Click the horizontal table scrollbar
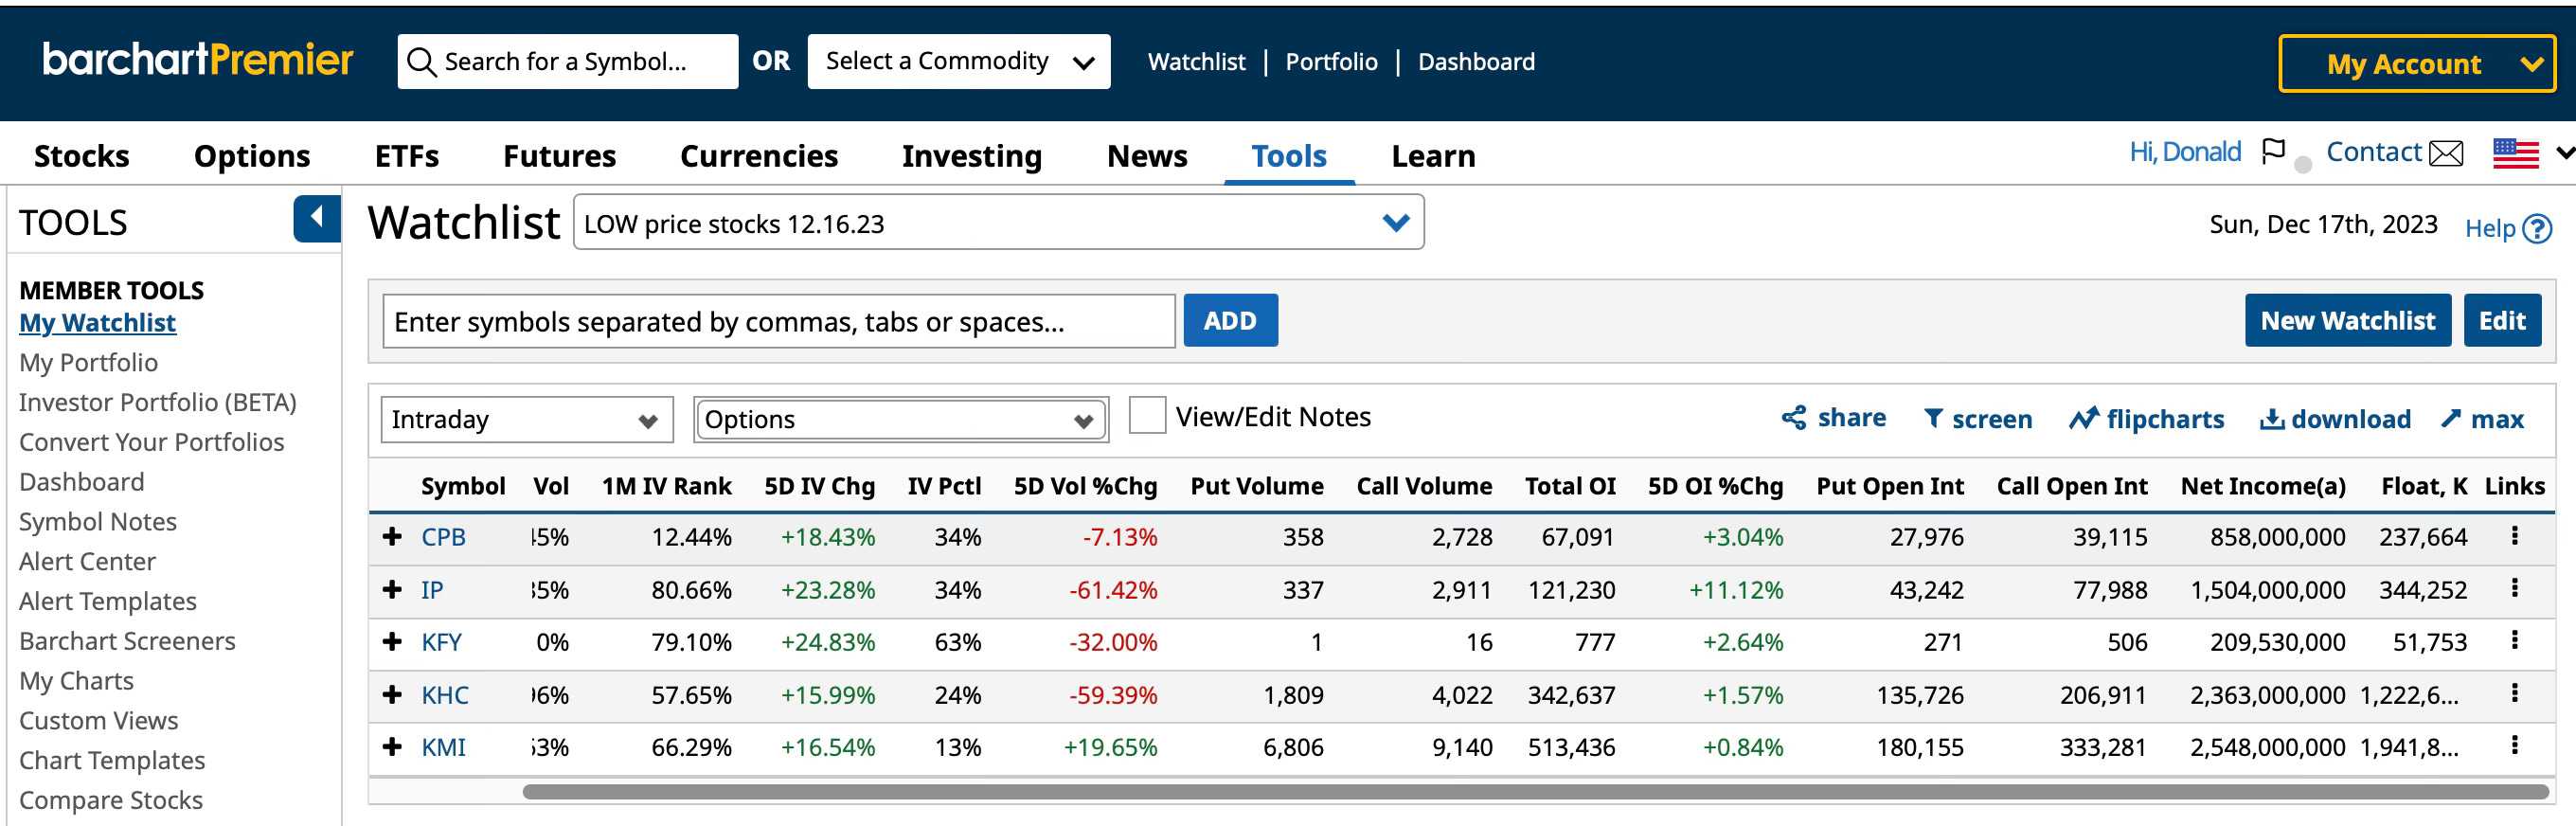The width and height of the screenshot is (2576, 826). (1535, 792)
